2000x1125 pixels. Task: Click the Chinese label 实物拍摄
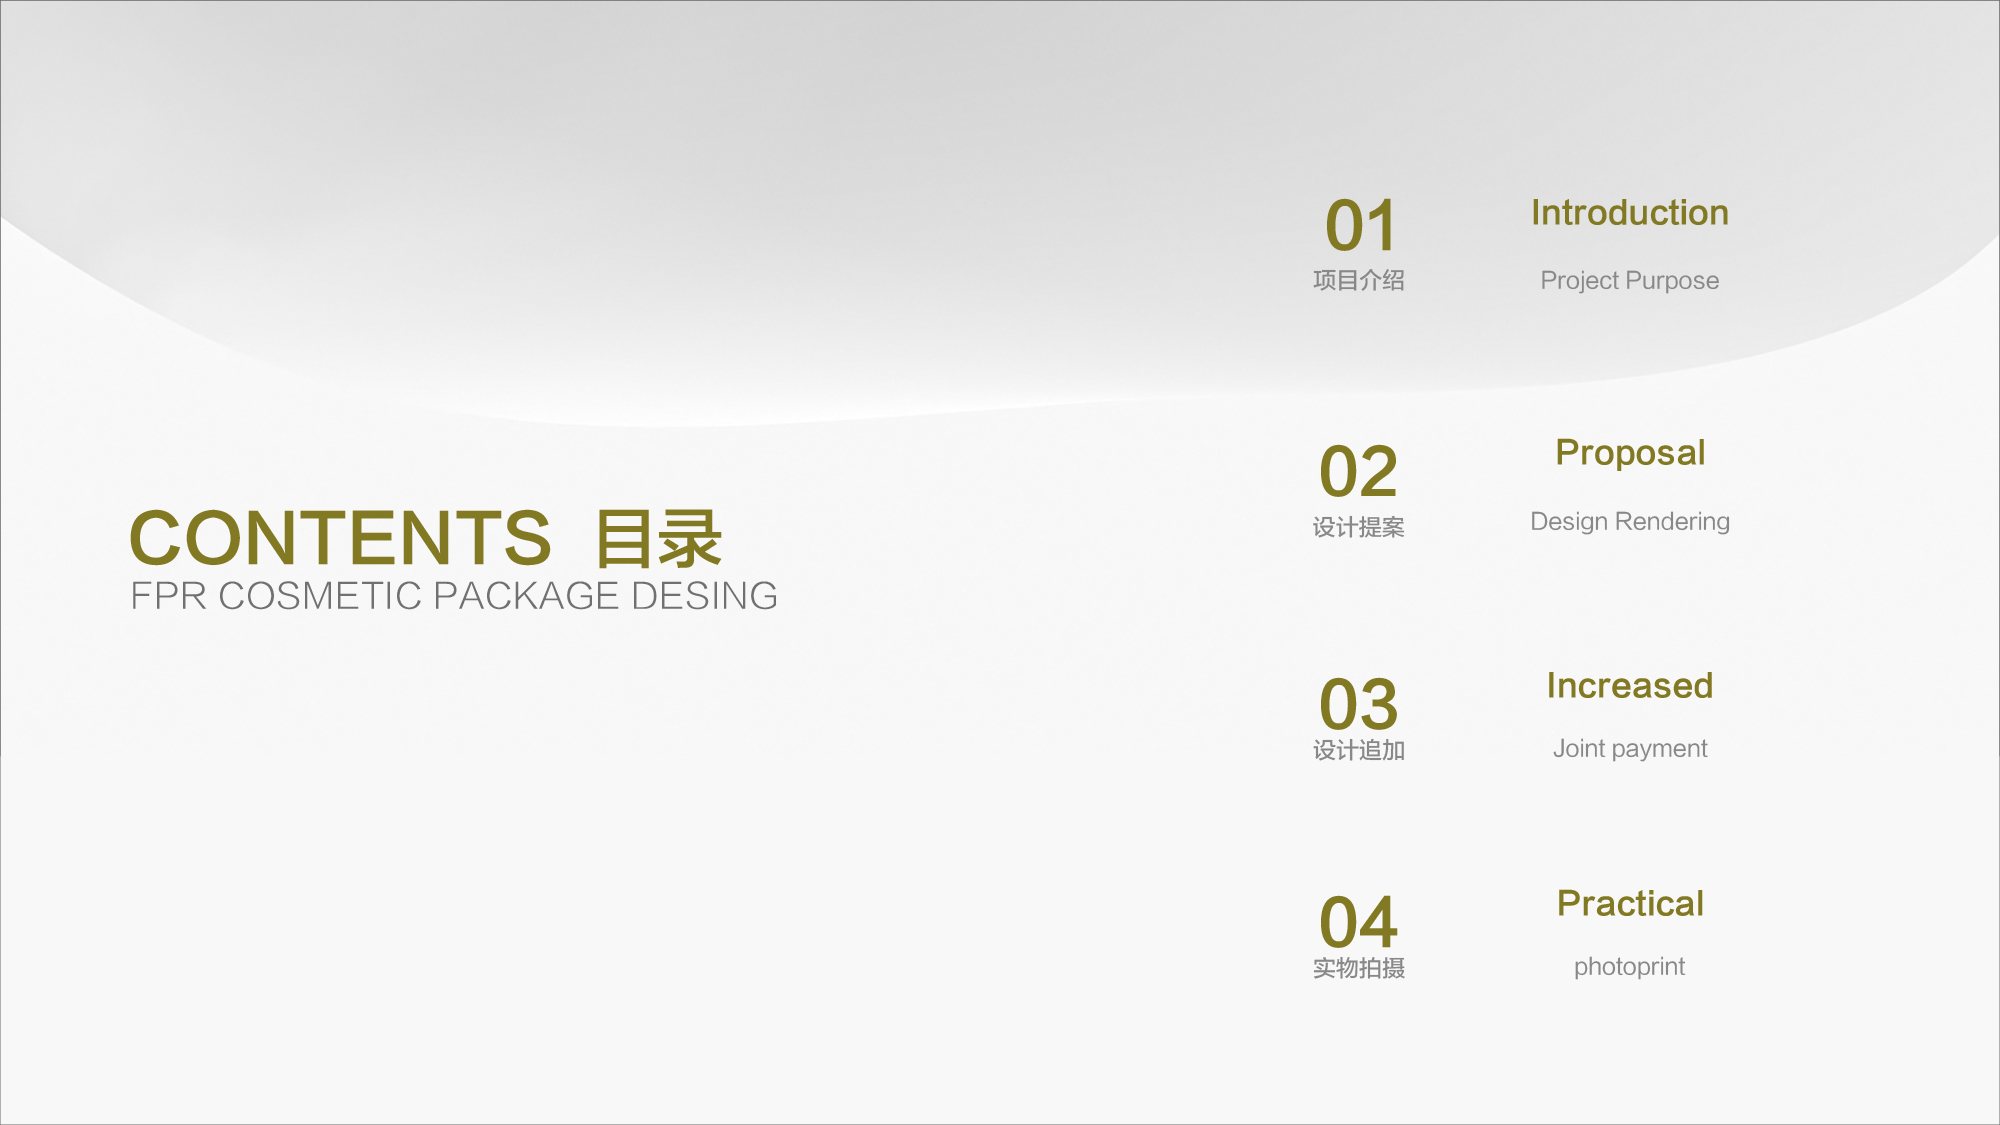click(x=1359, y=968)
